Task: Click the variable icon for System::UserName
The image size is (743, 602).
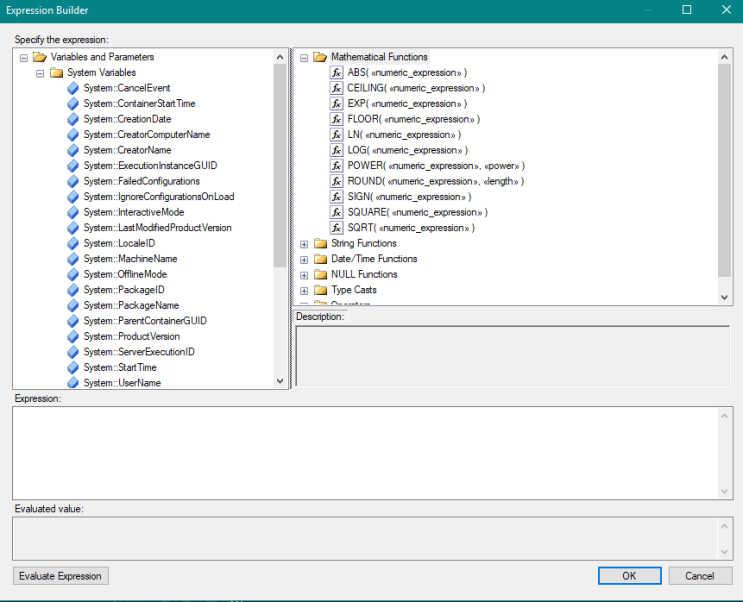Action: coord(73,383)
